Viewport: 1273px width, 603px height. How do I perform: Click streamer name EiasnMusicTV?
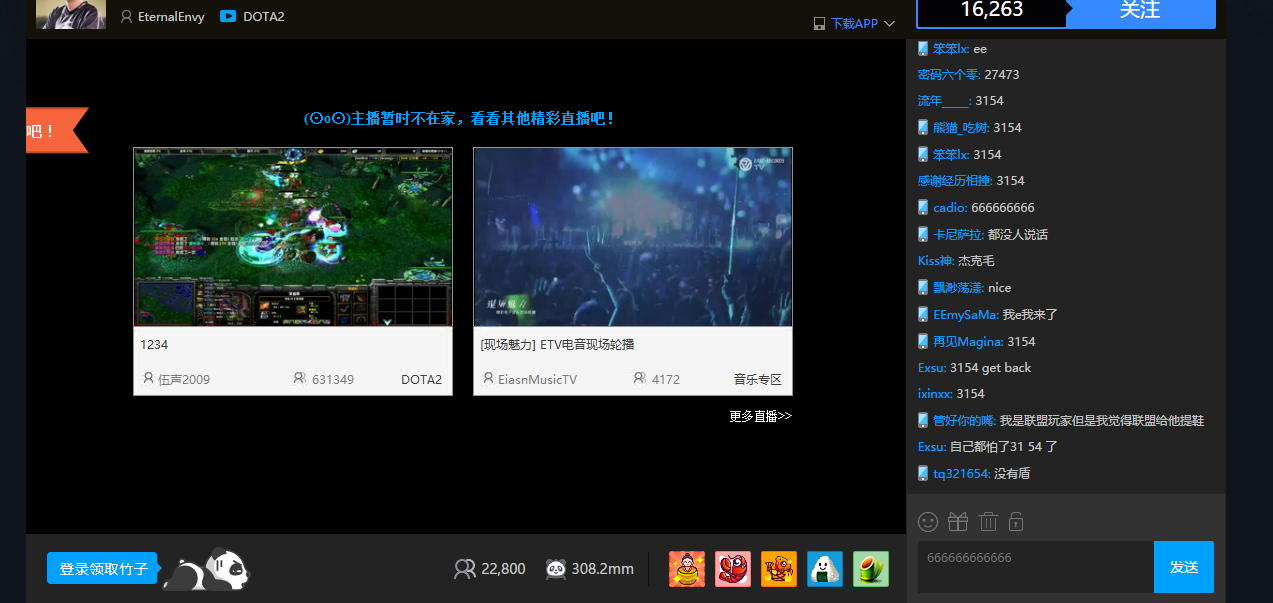pyautogui.click(x=537, y=379)
